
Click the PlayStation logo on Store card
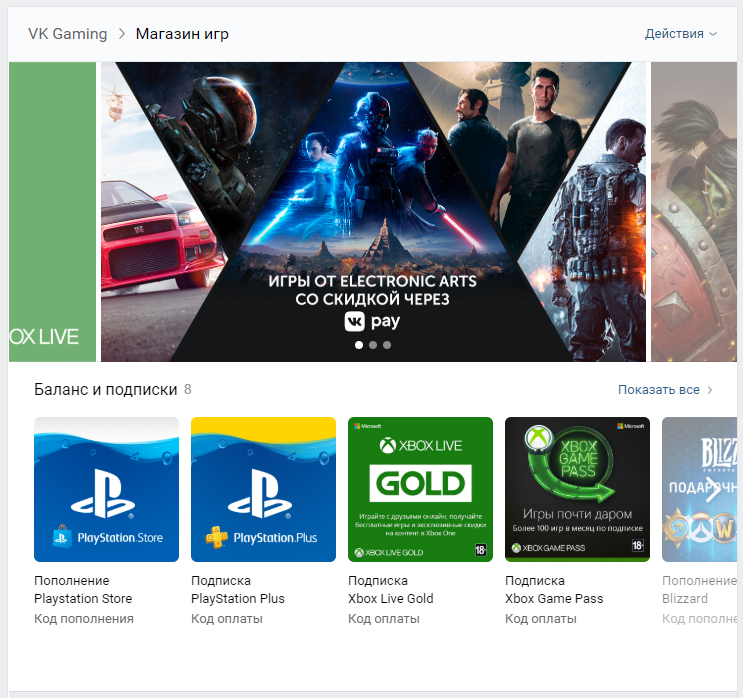(103, 493)
